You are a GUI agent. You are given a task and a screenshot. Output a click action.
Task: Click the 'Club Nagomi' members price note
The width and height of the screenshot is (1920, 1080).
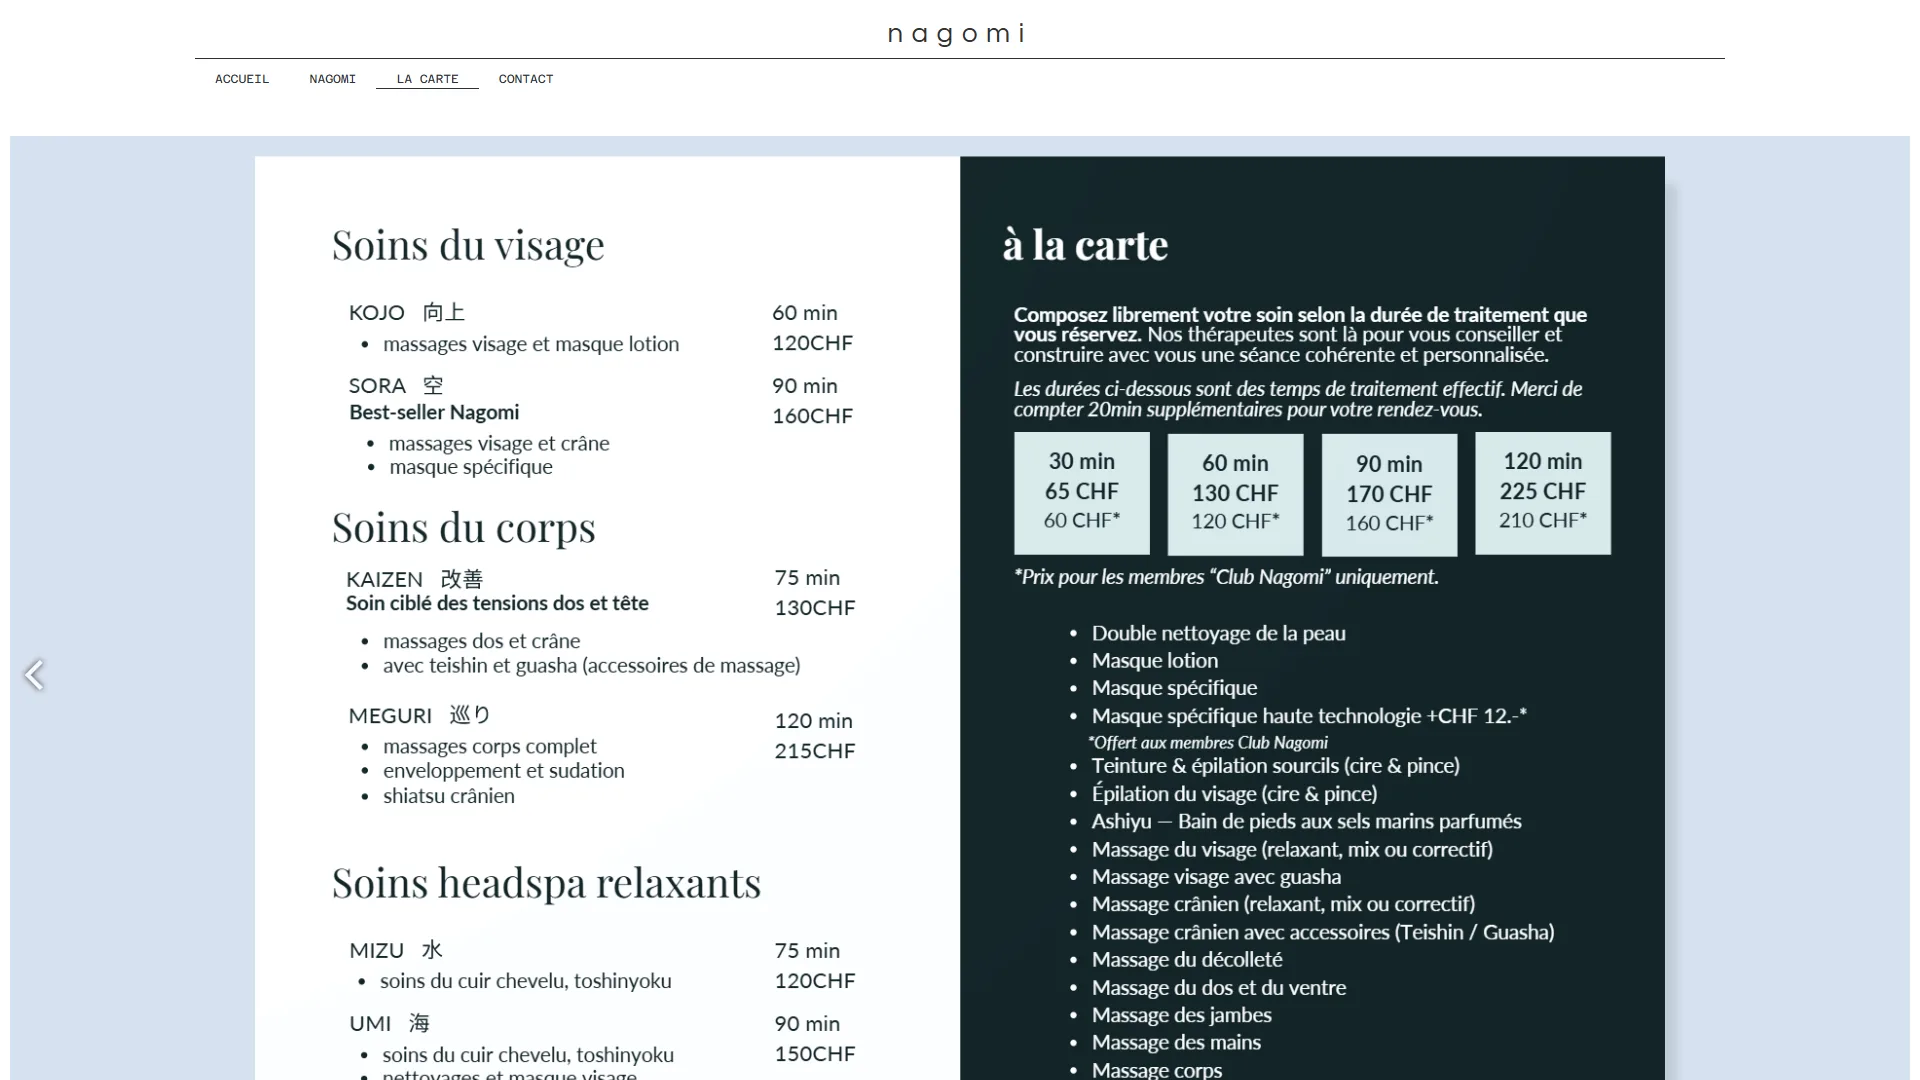pyautogui.click(x=1226, y=577)
